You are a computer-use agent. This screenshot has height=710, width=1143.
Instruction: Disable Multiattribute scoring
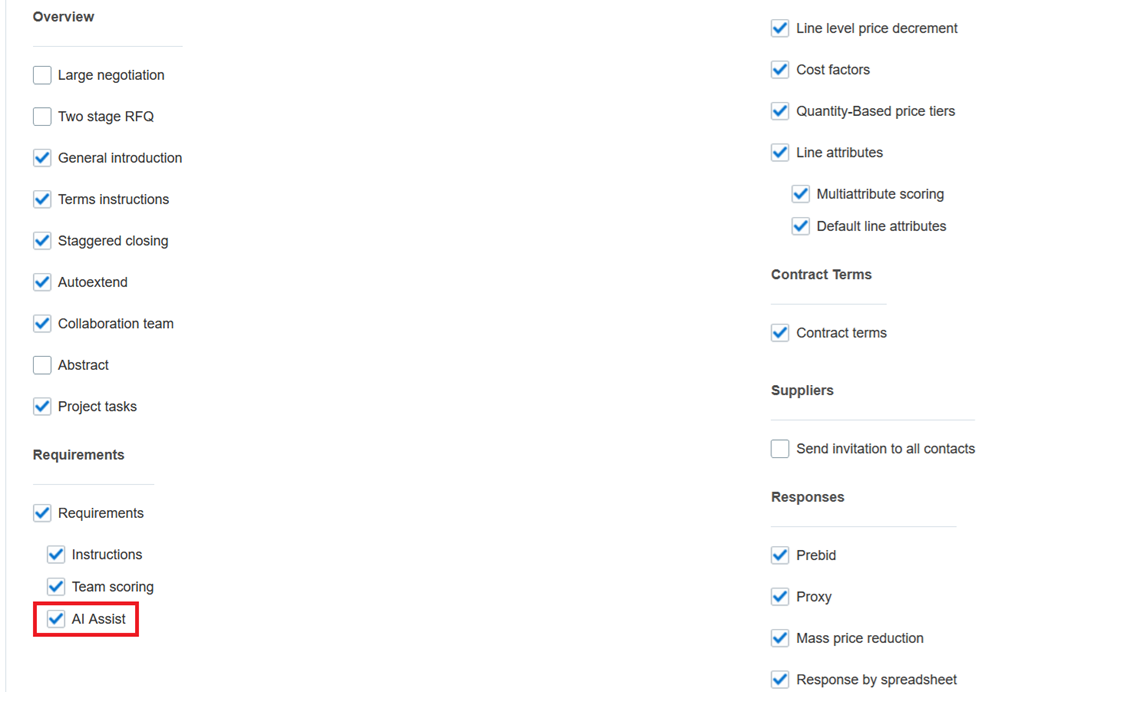[800, 193]
